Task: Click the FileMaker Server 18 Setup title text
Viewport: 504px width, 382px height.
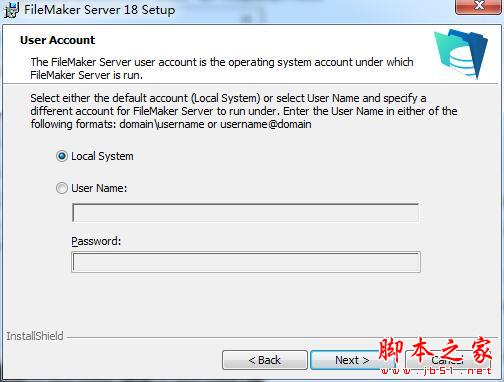Action: click(x=99, y=9)
